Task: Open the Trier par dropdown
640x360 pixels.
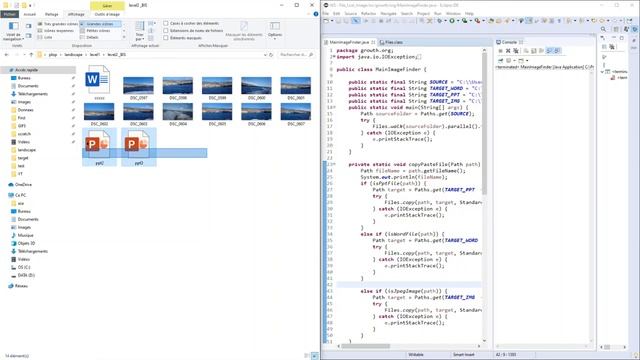Action: point(140,31)
